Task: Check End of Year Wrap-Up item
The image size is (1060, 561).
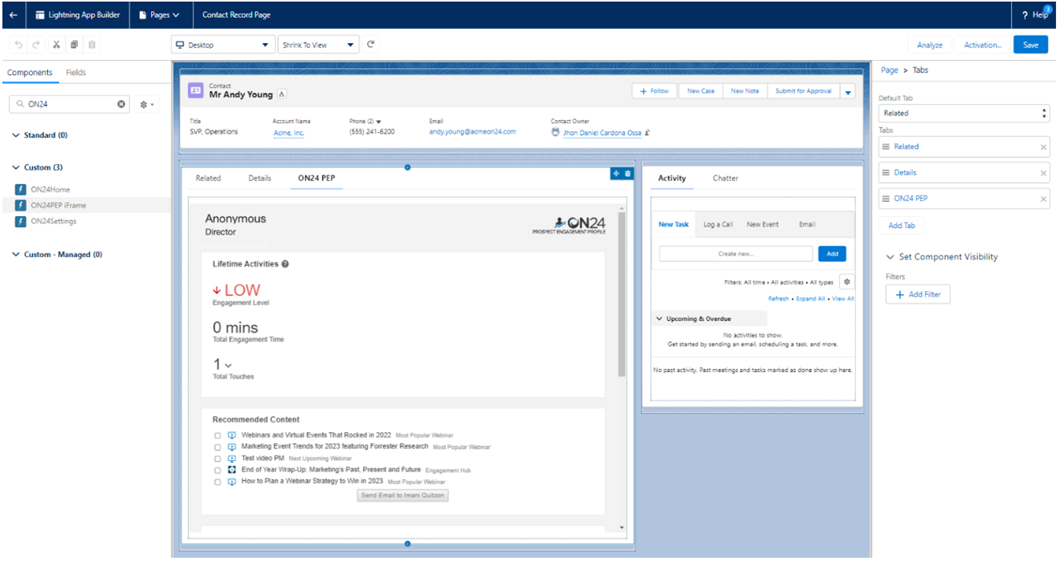Action: point(218,470)
